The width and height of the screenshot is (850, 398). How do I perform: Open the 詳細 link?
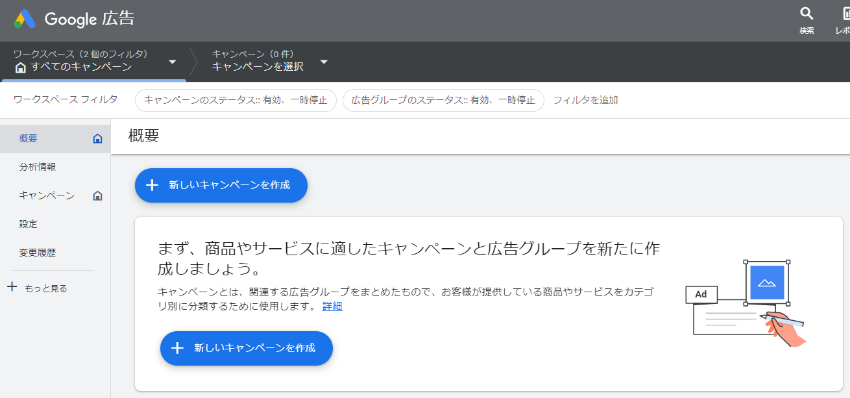click(x=332, y=306)
